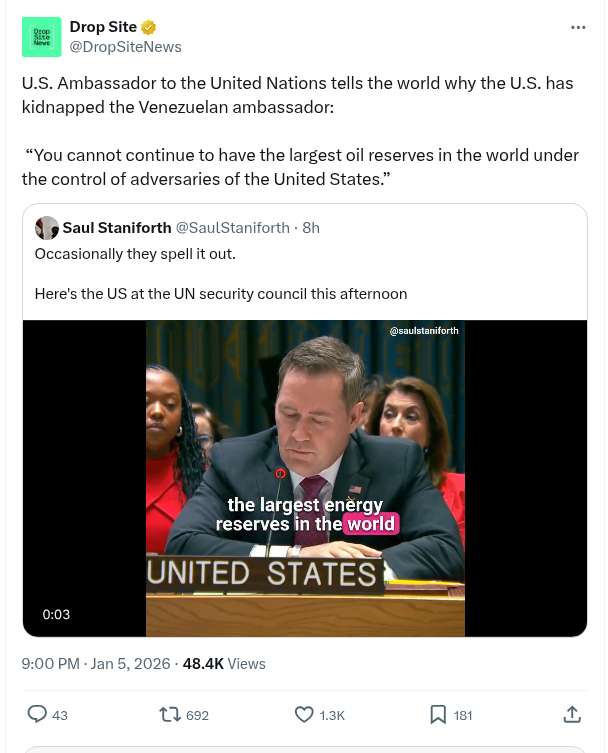Screen dimensions: 608x753
Task: Click the Drop Site display name
Action: pos(103,27)
